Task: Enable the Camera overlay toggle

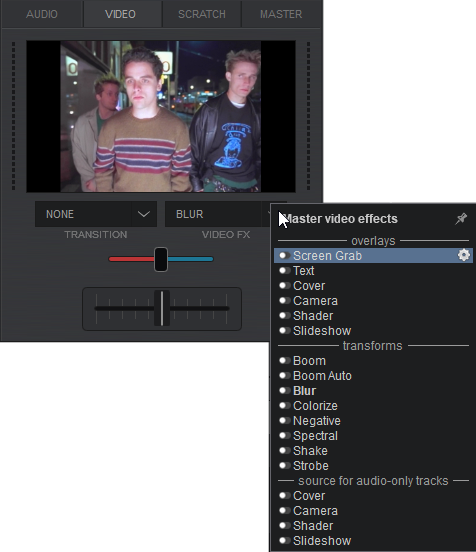Action: 284,300
